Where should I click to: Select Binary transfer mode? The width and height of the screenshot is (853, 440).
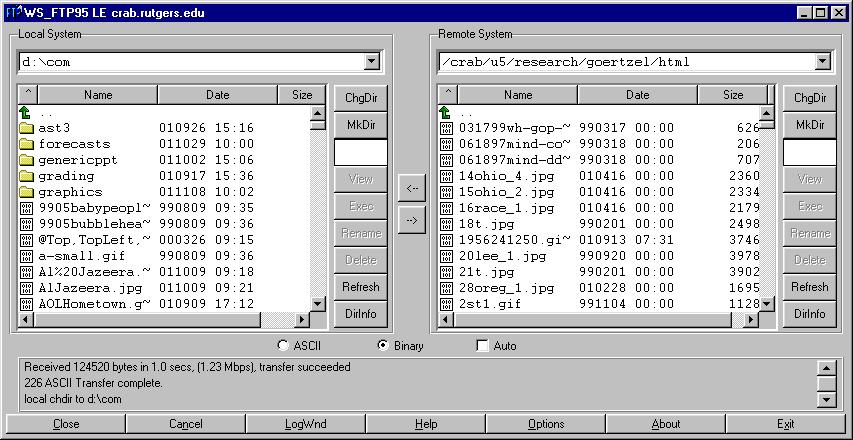[x=383, y=346]
